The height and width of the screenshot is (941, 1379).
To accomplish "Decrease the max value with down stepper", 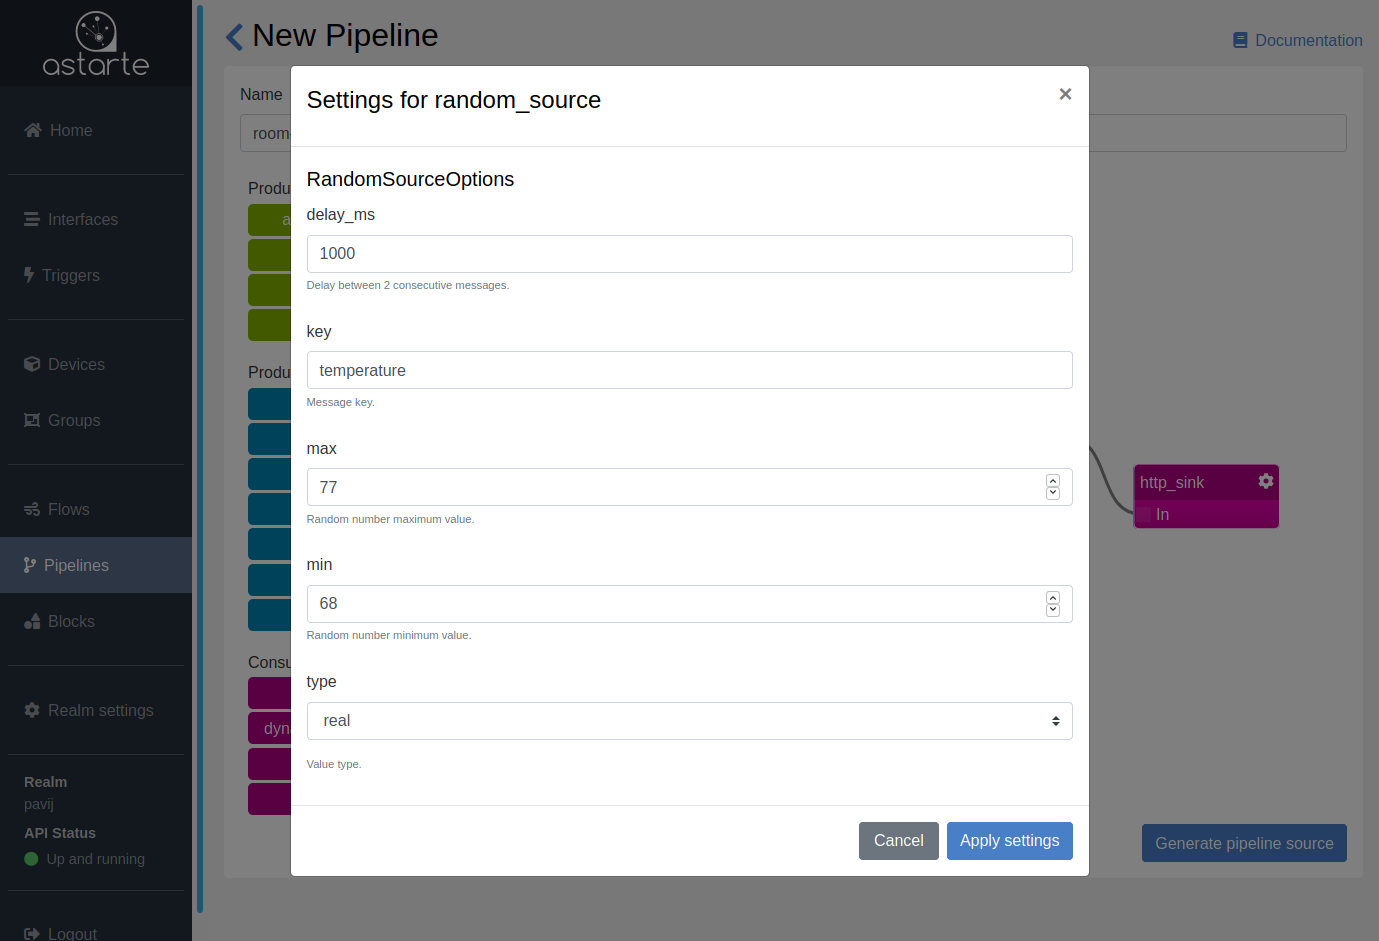I will pyautogui.click(x=1052, y=493).
